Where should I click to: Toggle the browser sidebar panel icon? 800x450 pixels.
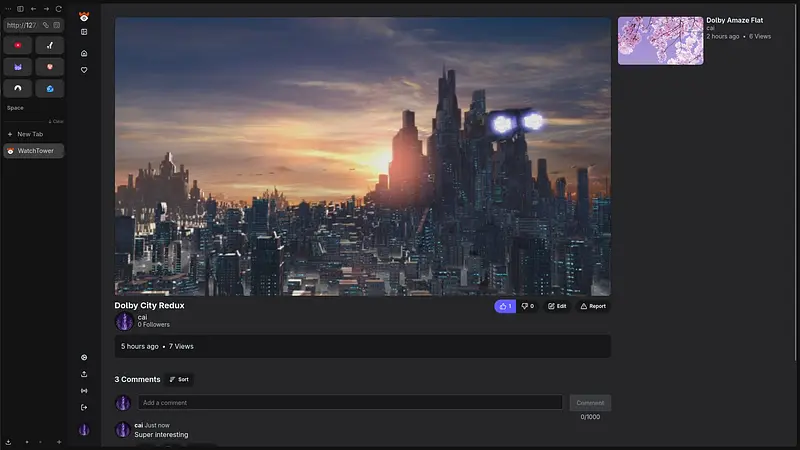(20, 8)
